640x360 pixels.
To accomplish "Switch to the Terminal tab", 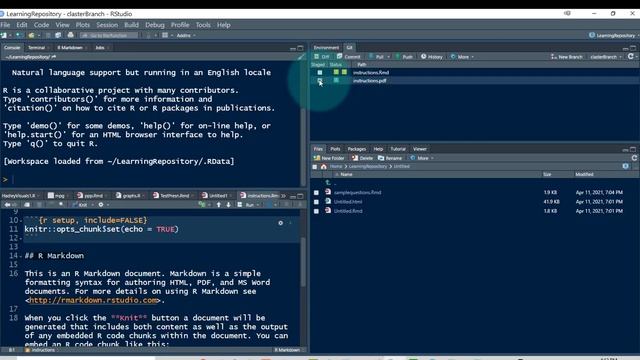I will 36,48.
